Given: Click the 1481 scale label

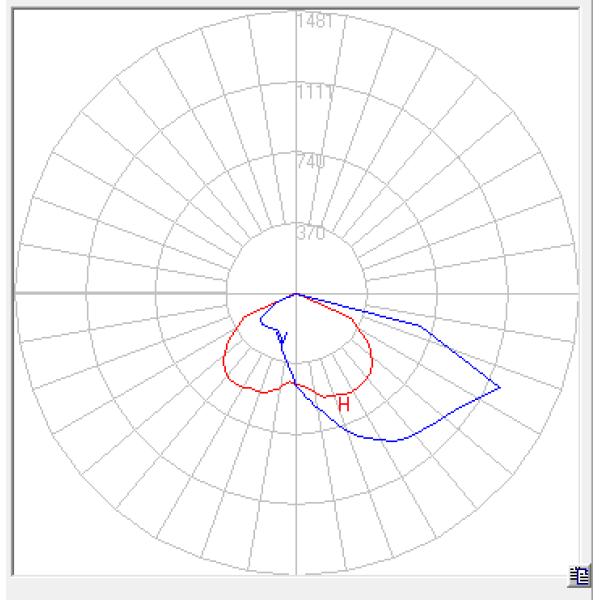Looking at the screenshot, I should tap(313, 21).
